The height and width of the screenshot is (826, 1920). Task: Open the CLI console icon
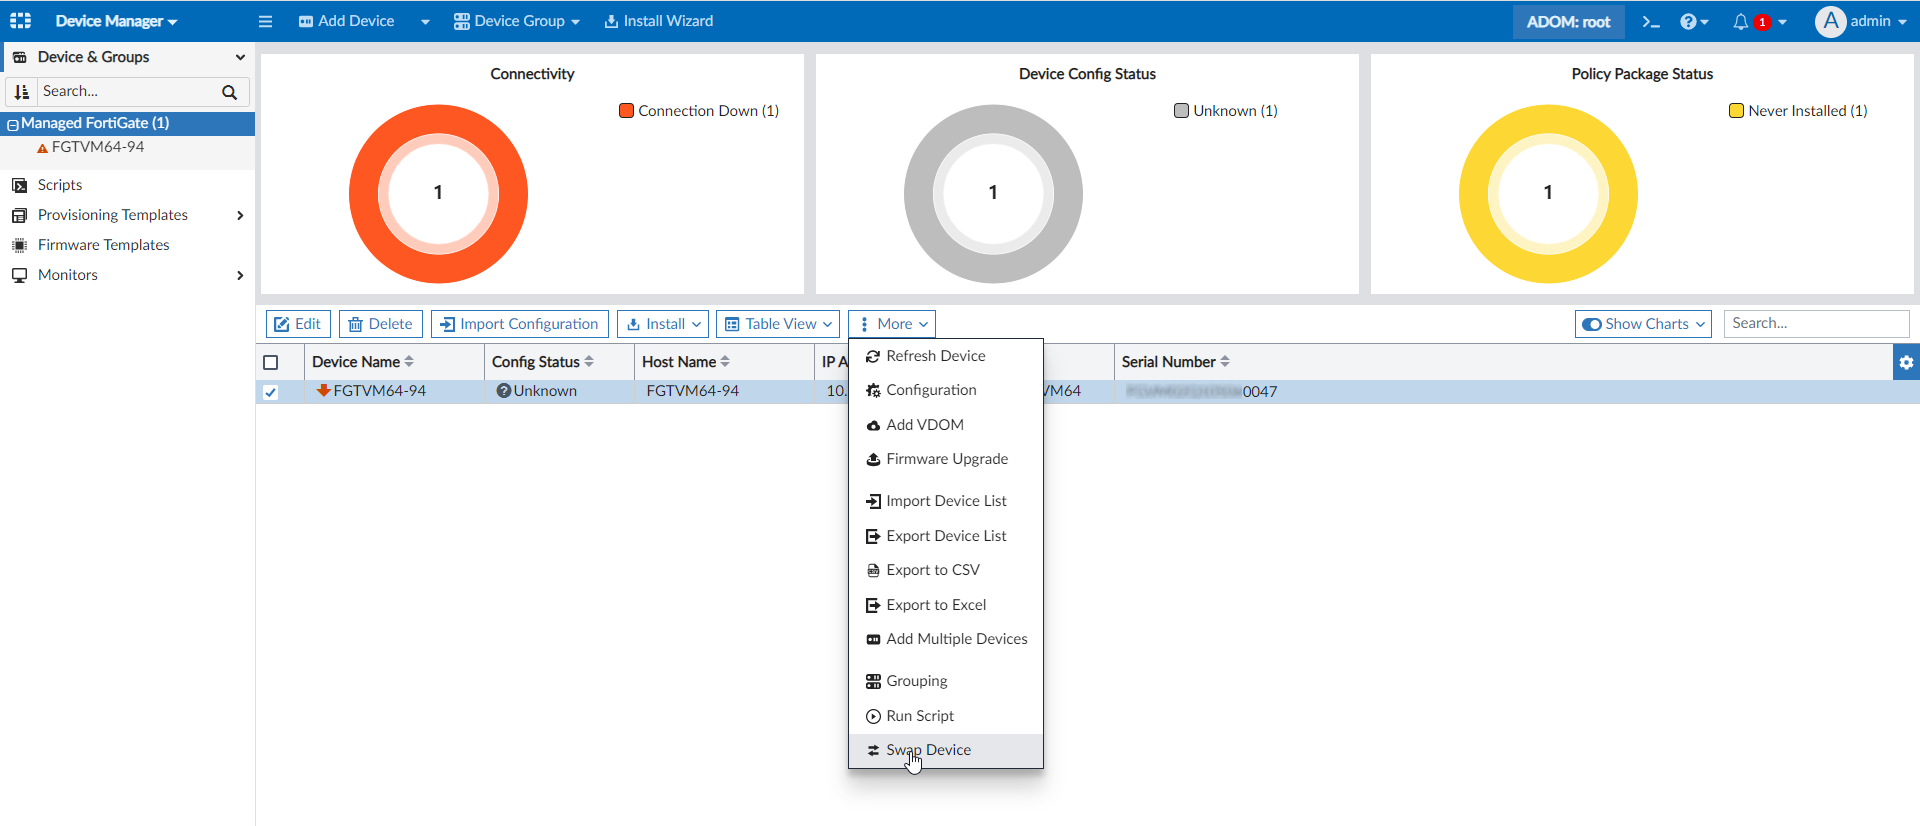click(1651, 22)
